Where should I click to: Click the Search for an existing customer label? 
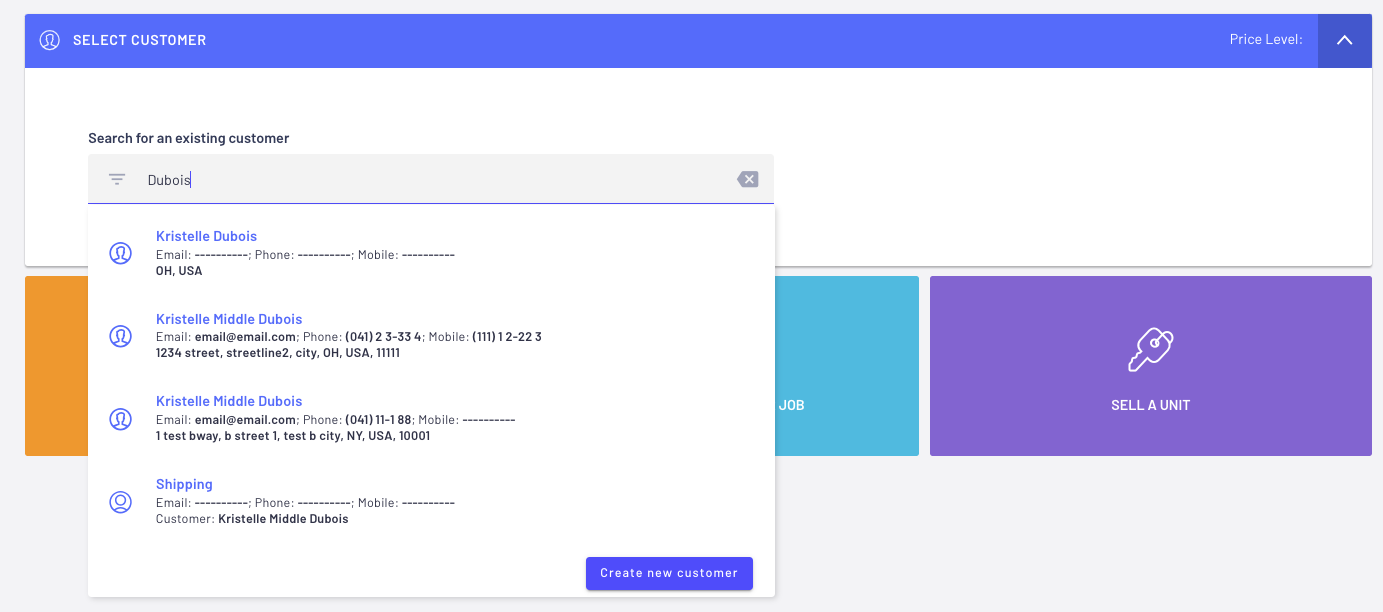tap(189, 138)
